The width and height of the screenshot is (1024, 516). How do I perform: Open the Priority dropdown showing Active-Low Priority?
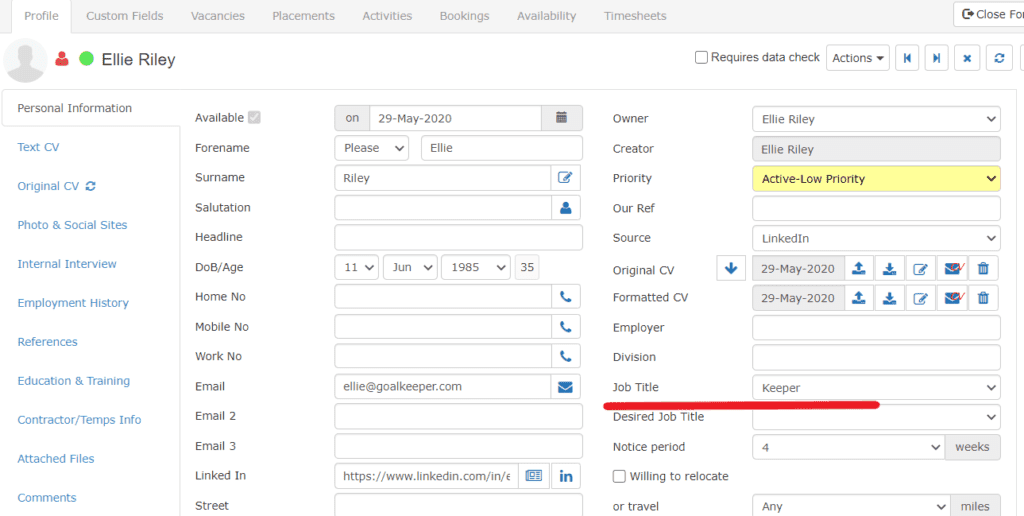875,179
